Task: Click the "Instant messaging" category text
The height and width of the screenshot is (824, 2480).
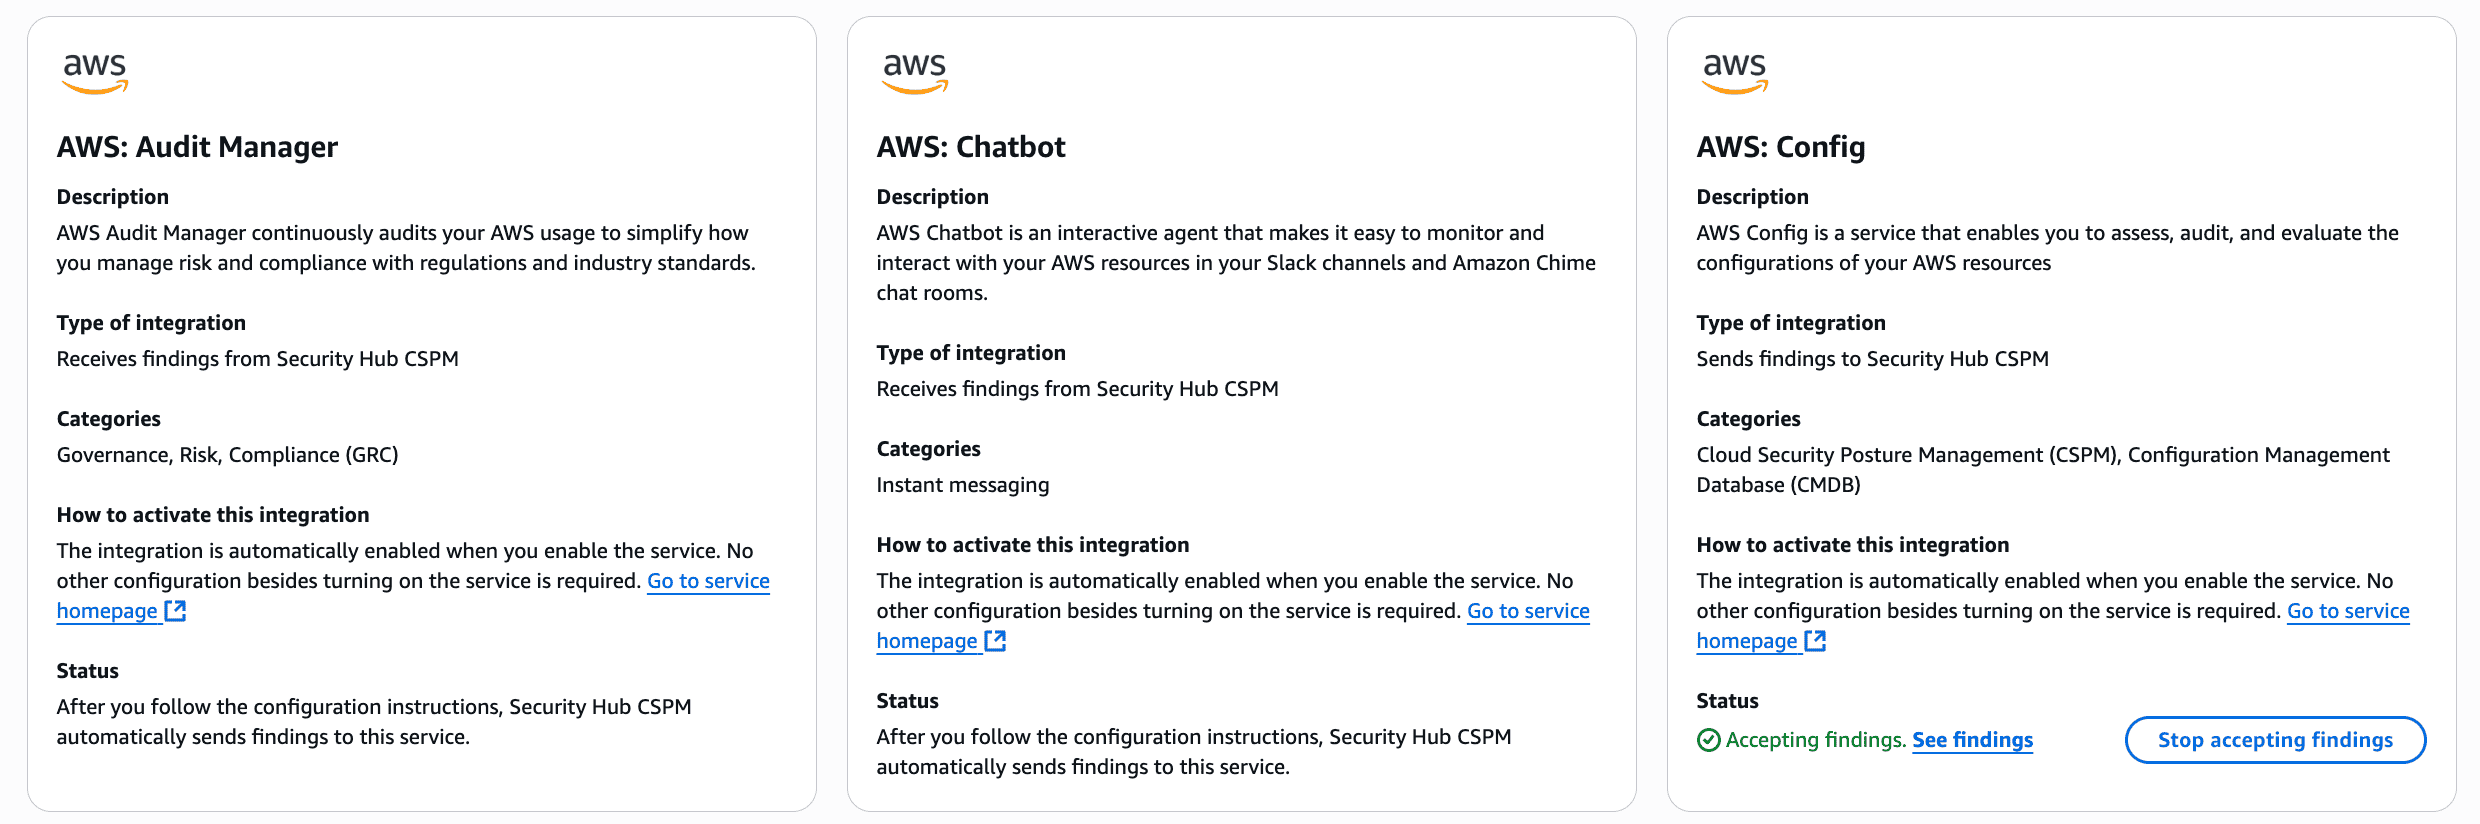Action: pos(963,485)
